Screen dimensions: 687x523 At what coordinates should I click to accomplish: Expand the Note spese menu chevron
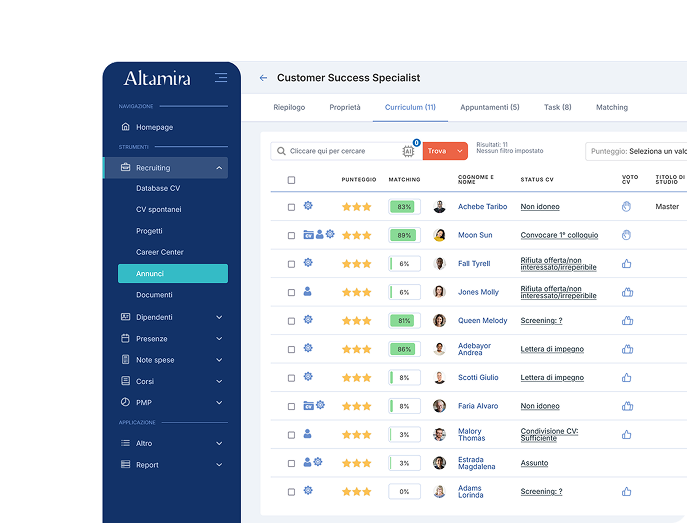point(219,360)
